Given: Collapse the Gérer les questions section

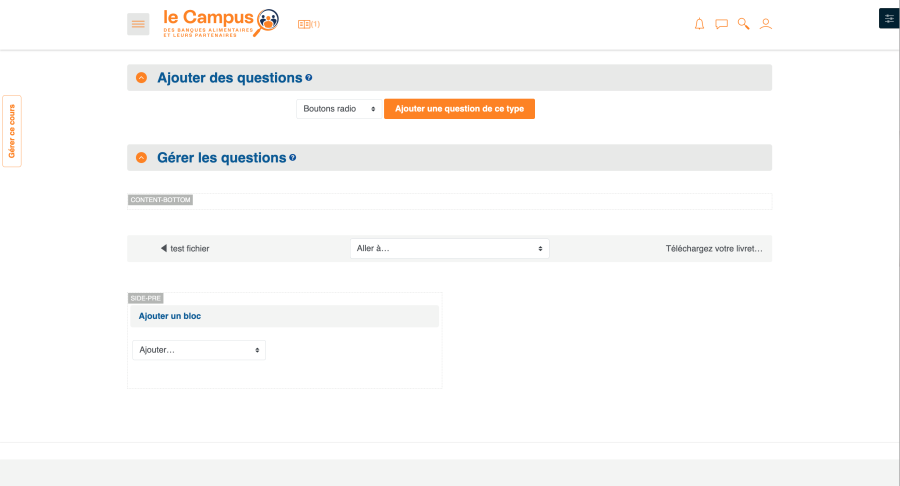Looking at the screenshot, I should pos(141,158).
